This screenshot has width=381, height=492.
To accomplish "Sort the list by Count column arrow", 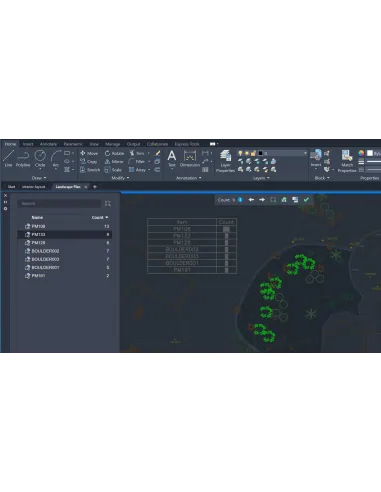I will [x=107, y=217].
